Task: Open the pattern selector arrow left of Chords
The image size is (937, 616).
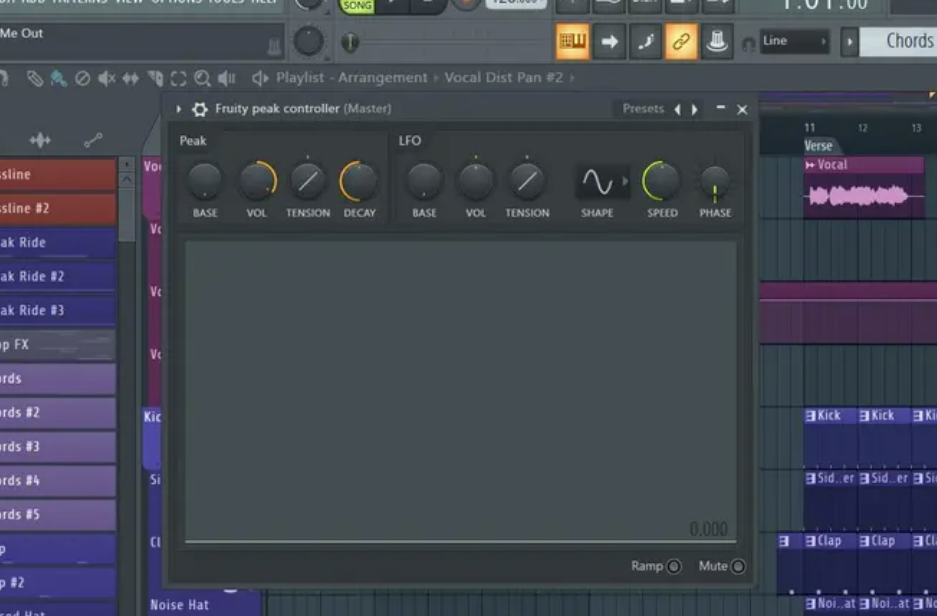Action: [x=849, y=42]
